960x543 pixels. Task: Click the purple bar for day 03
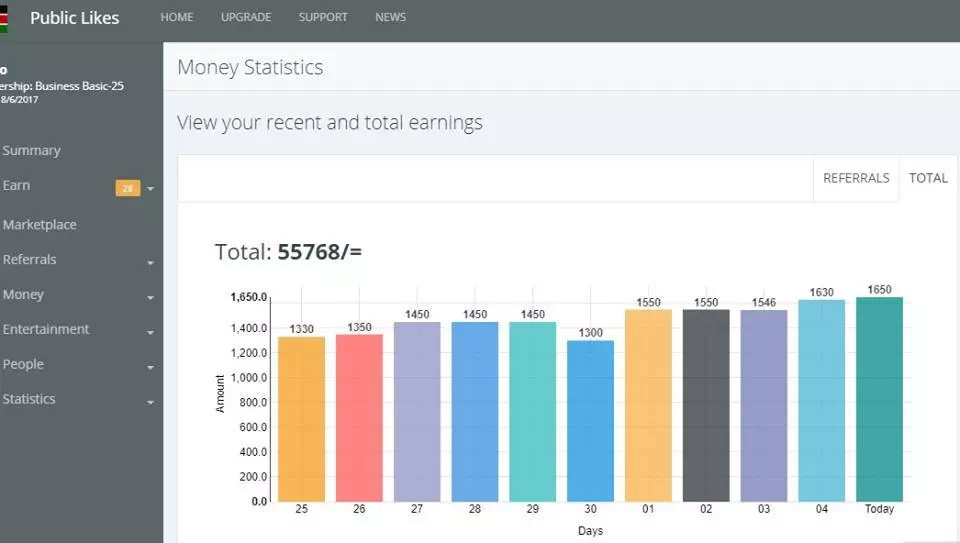(764, 406)
